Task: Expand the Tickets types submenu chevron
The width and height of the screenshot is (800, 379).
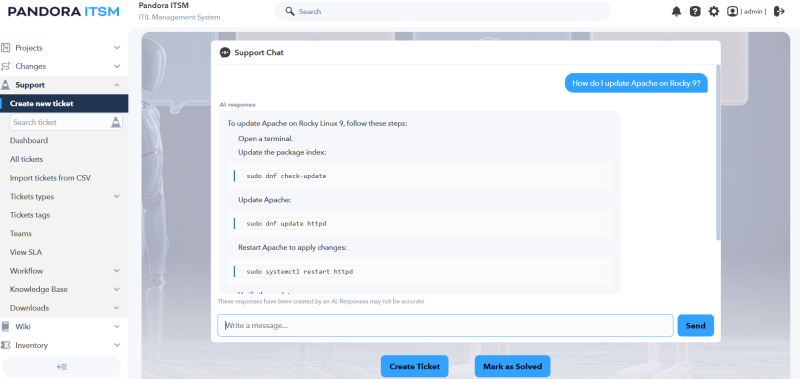Action: click(117, 196)
